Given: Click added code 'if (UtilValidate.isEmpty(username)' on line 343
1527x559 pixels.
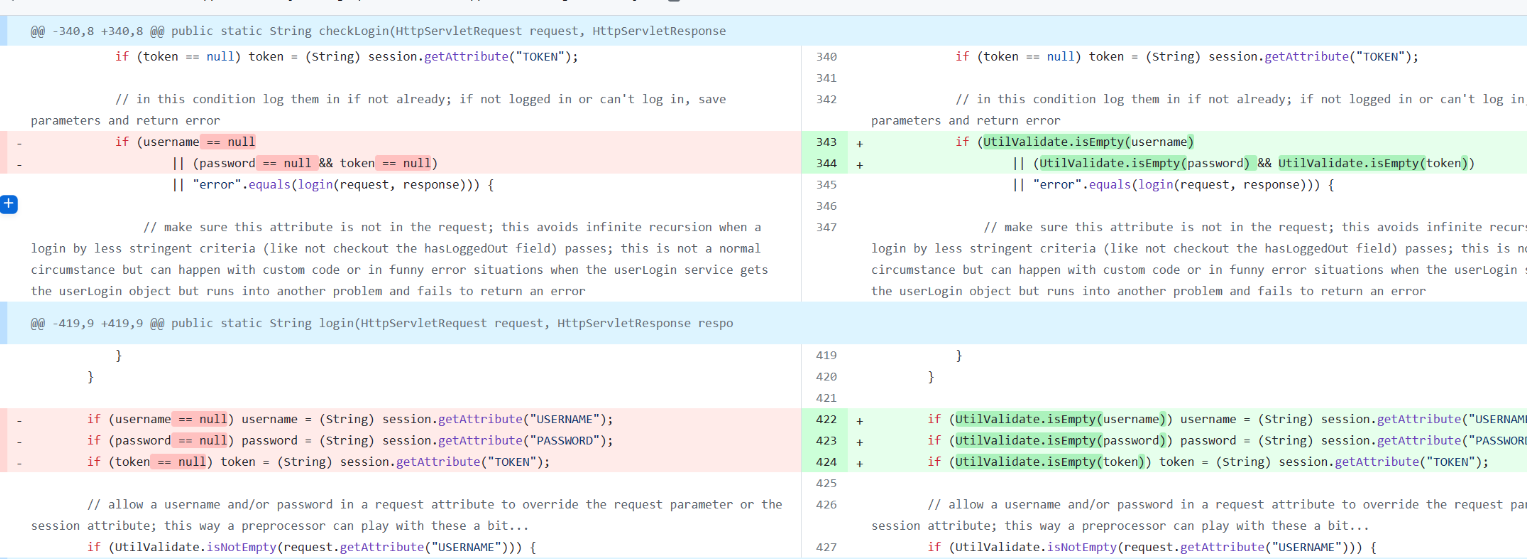Looking at the screenshot, I should click(1075, 142).
